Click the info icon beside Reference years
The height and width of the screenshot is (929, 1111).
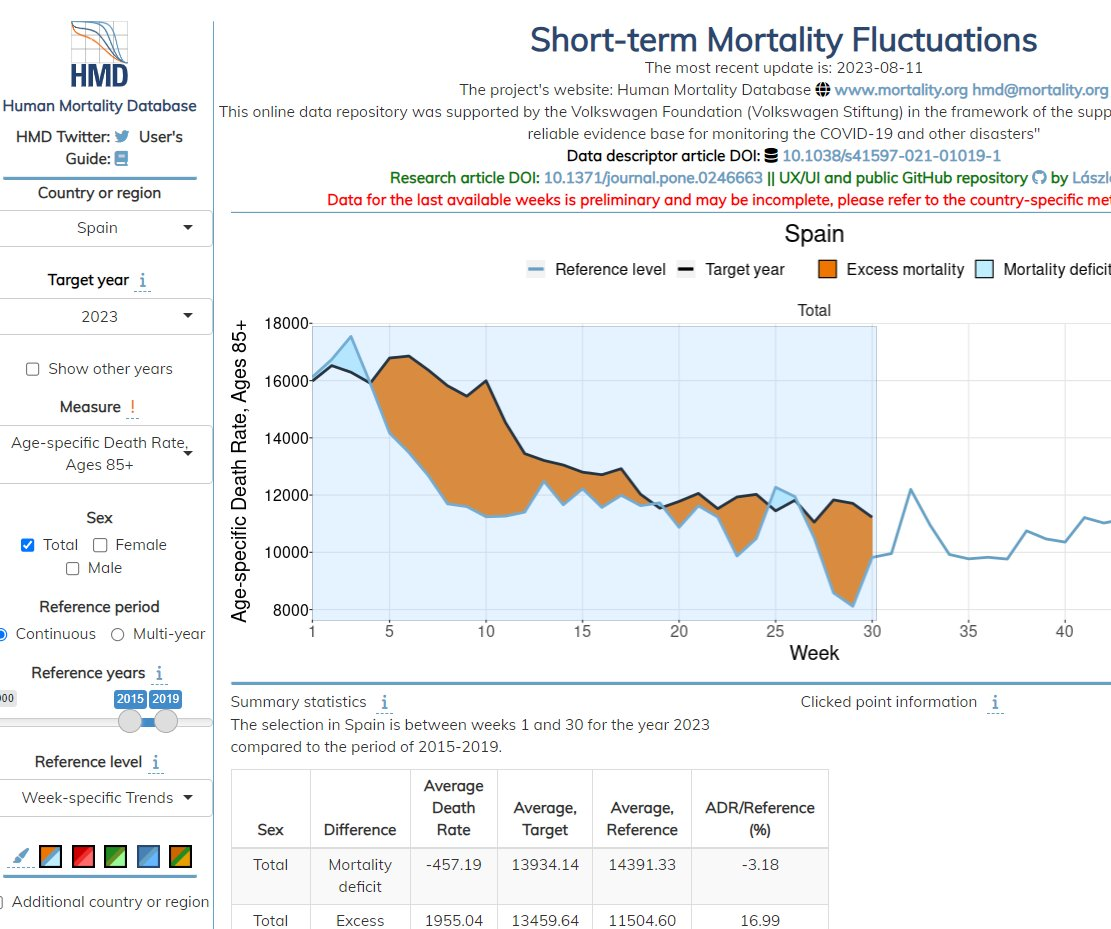click(159, 674)
